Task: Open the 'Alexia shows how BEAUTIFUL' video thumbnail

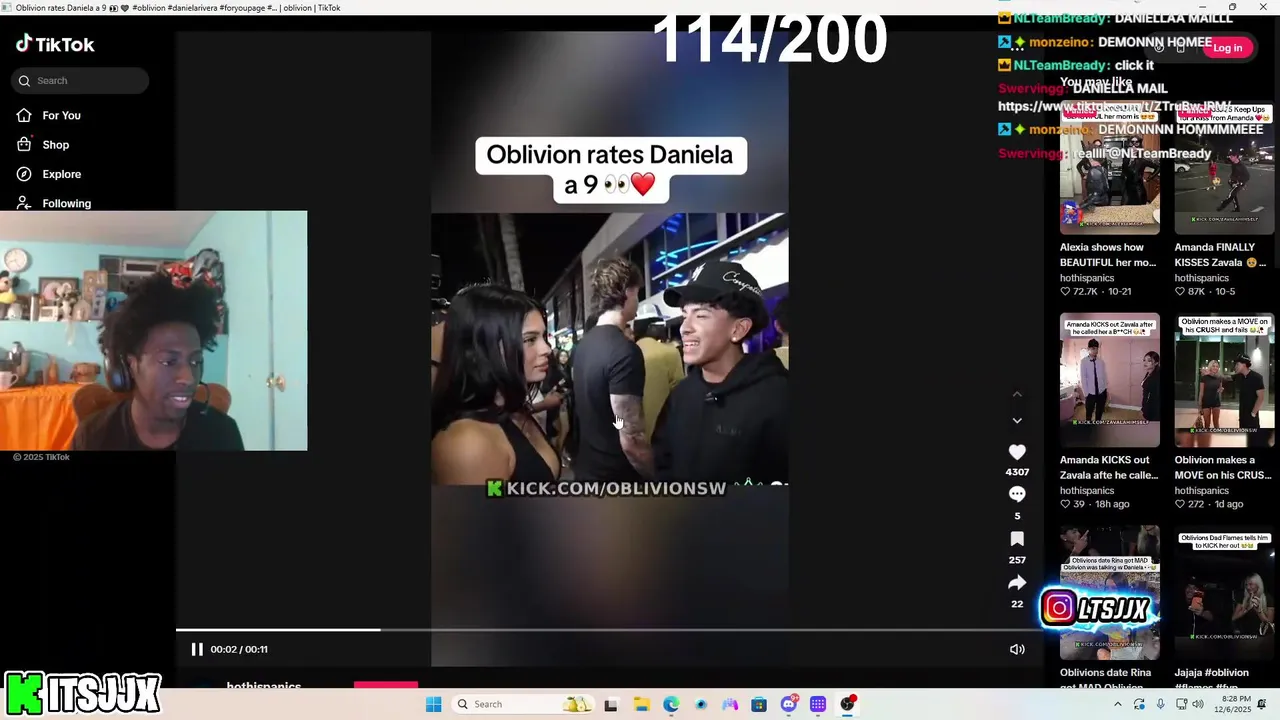Action: pos(1110,169)
